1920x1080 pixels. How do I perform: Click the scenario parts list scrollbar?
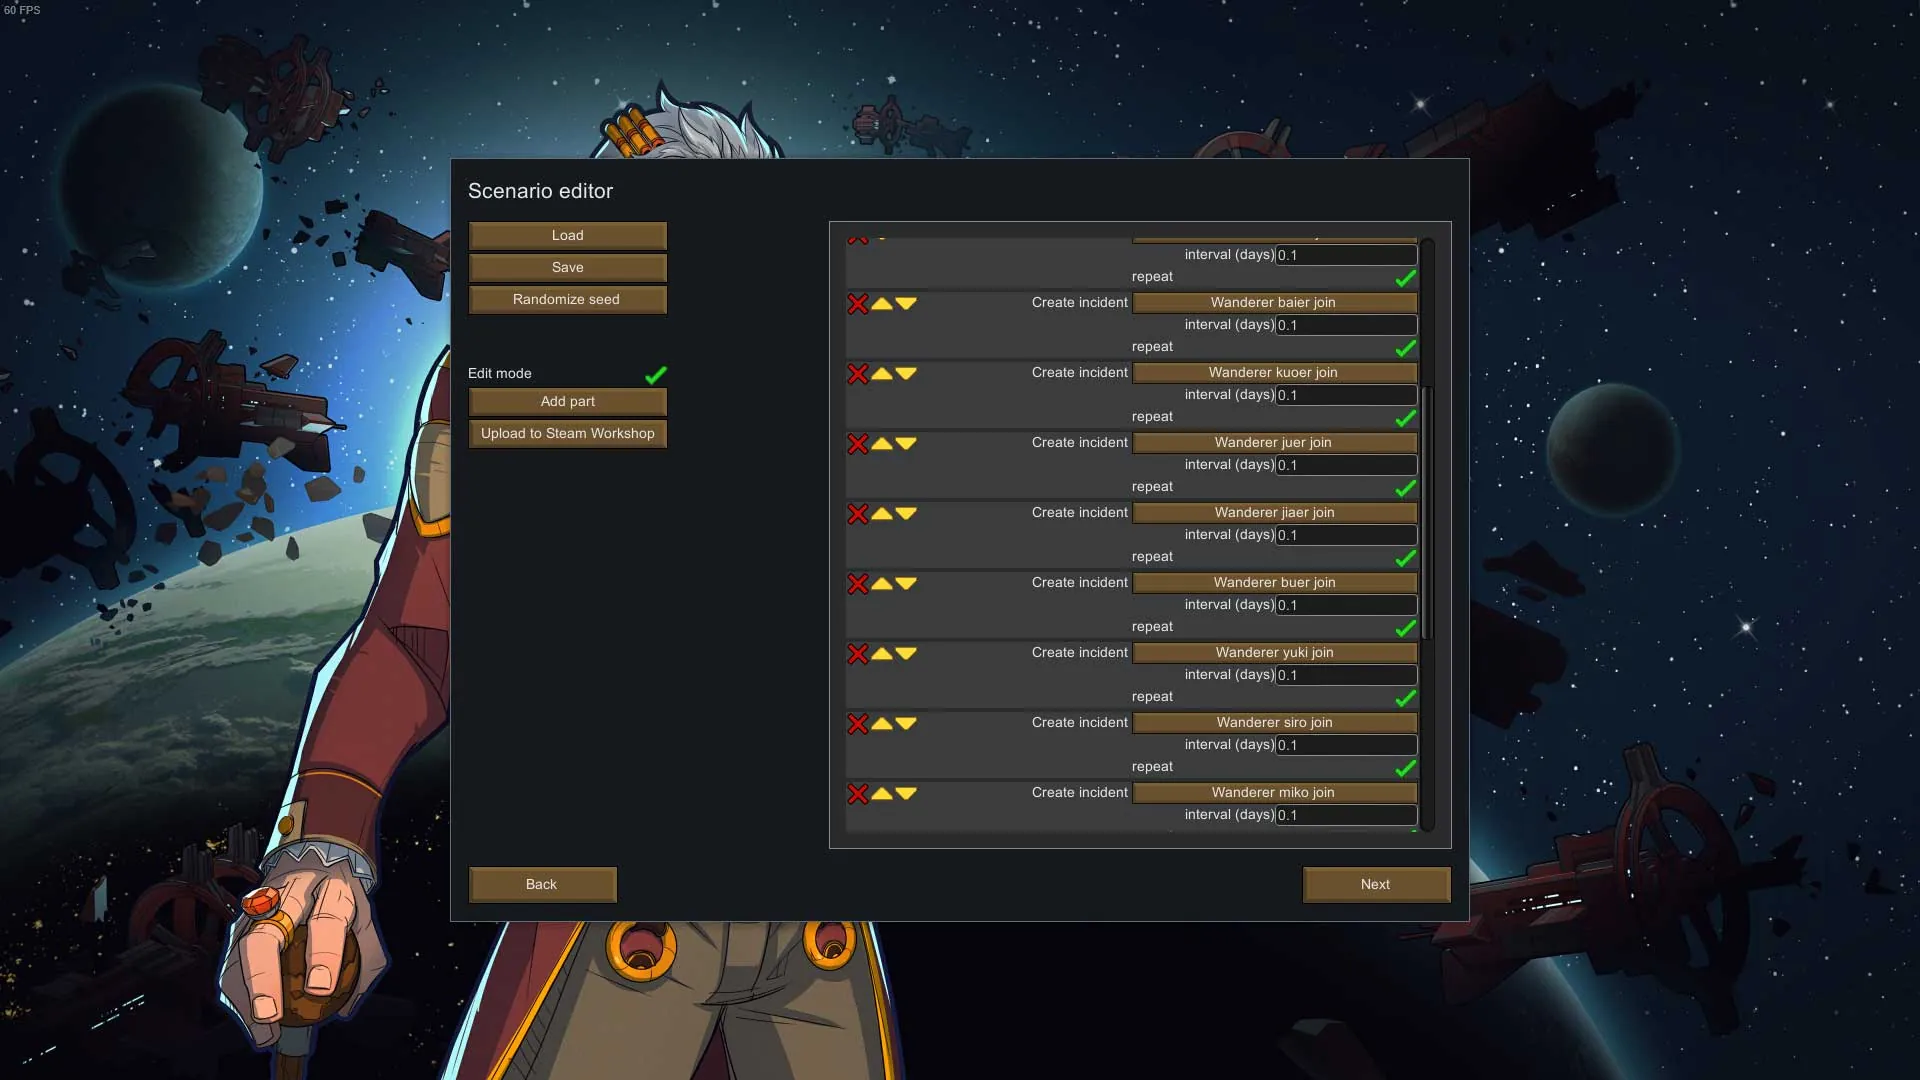[1427, 510]
